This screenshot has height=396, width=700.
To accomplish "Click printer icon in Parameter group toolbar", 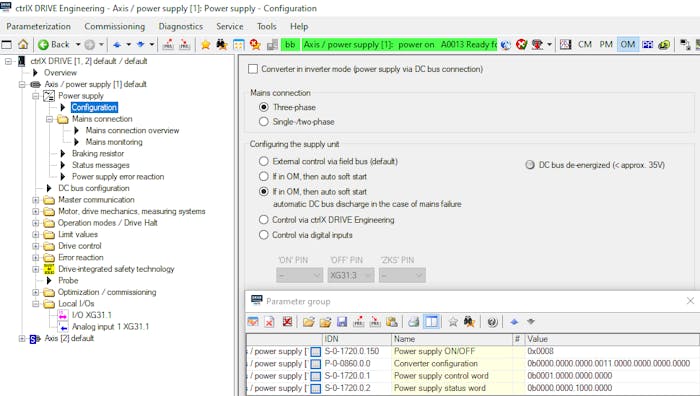I will coord(414,321).
